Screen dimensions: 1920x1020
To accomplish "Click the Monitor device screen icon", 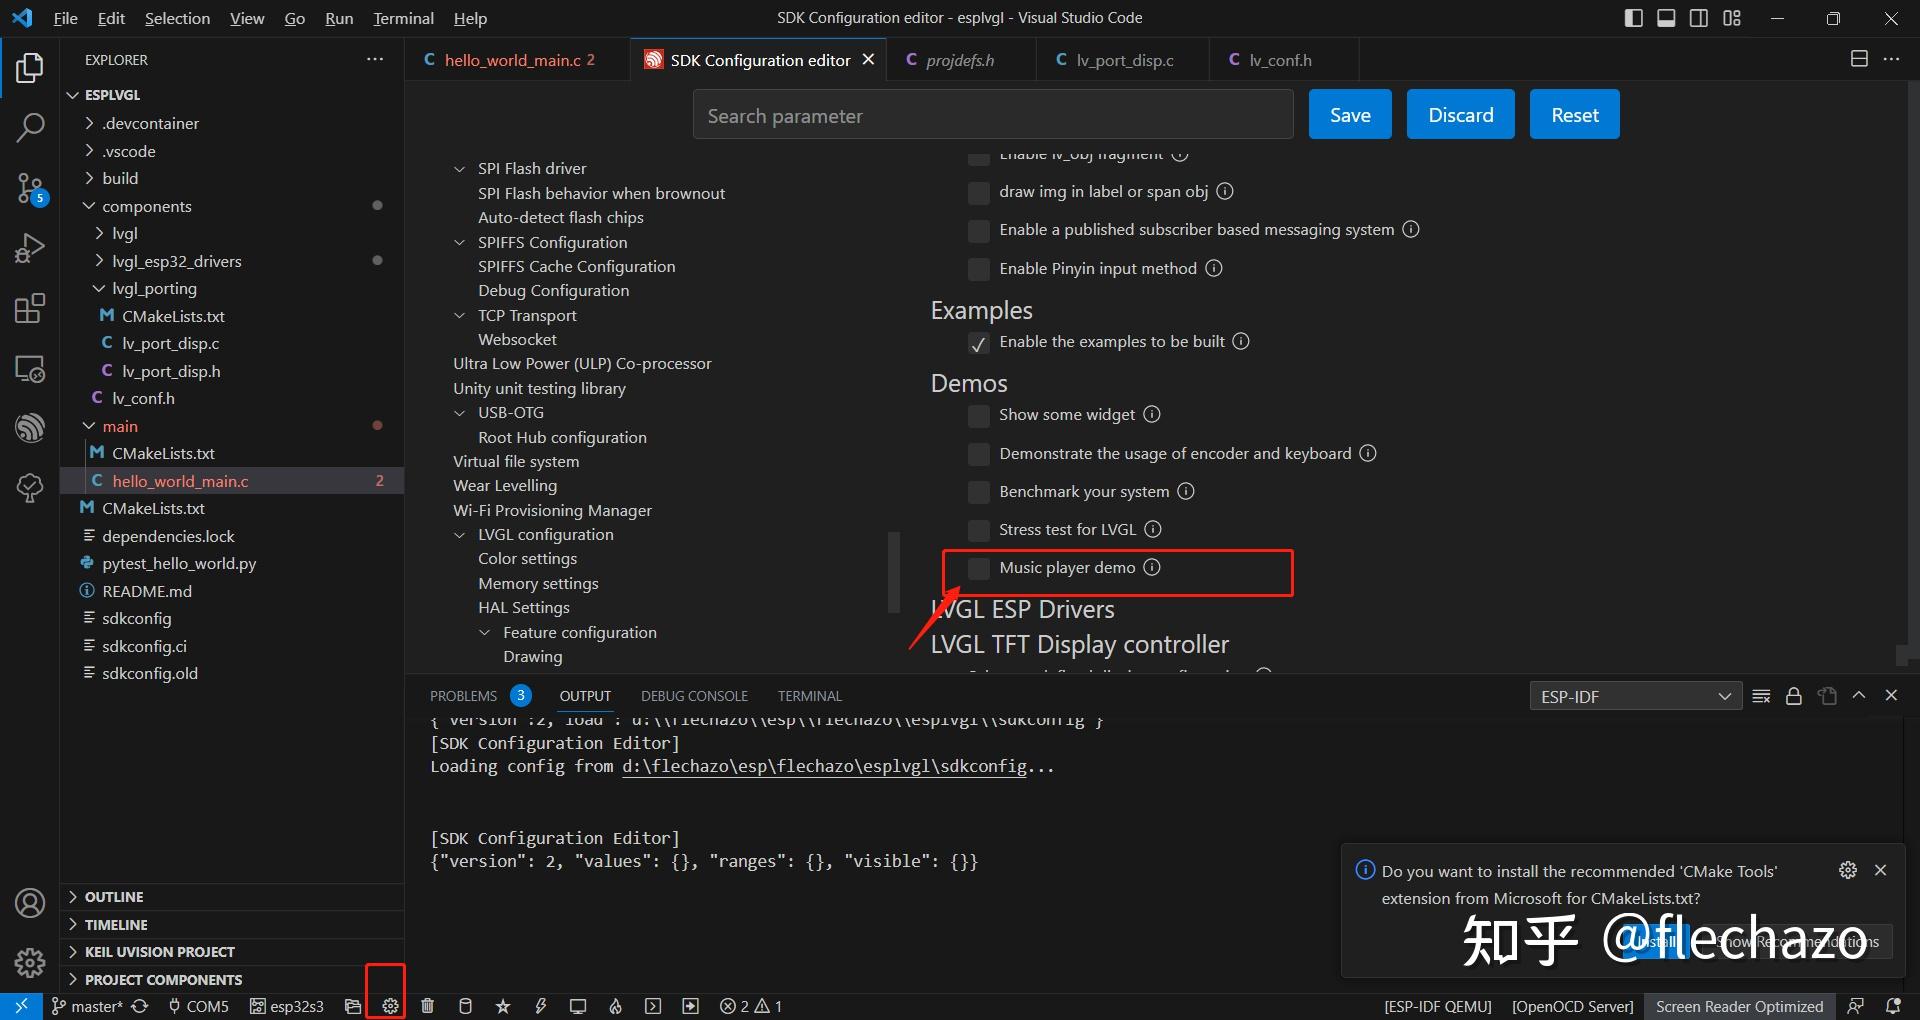I will tap(578, 1006).
